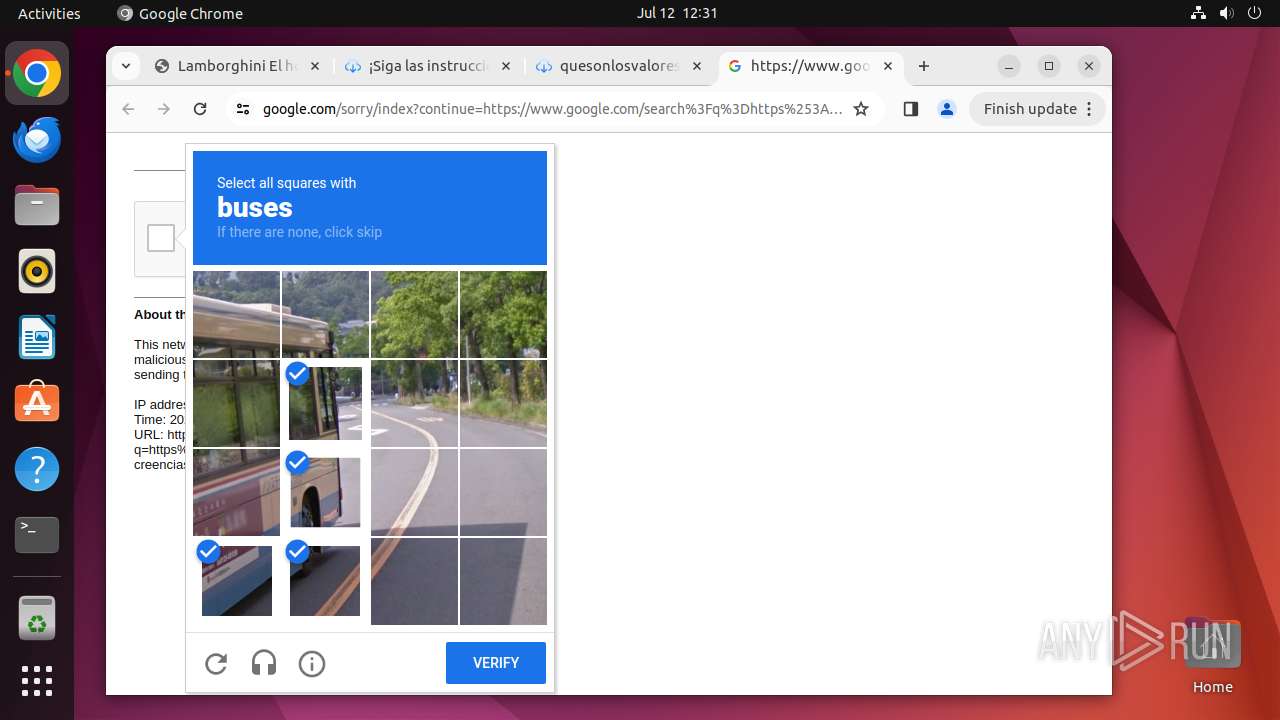Open the power system menu
The height and width of the screenshot is (720, 1280).
(1254, 13)
